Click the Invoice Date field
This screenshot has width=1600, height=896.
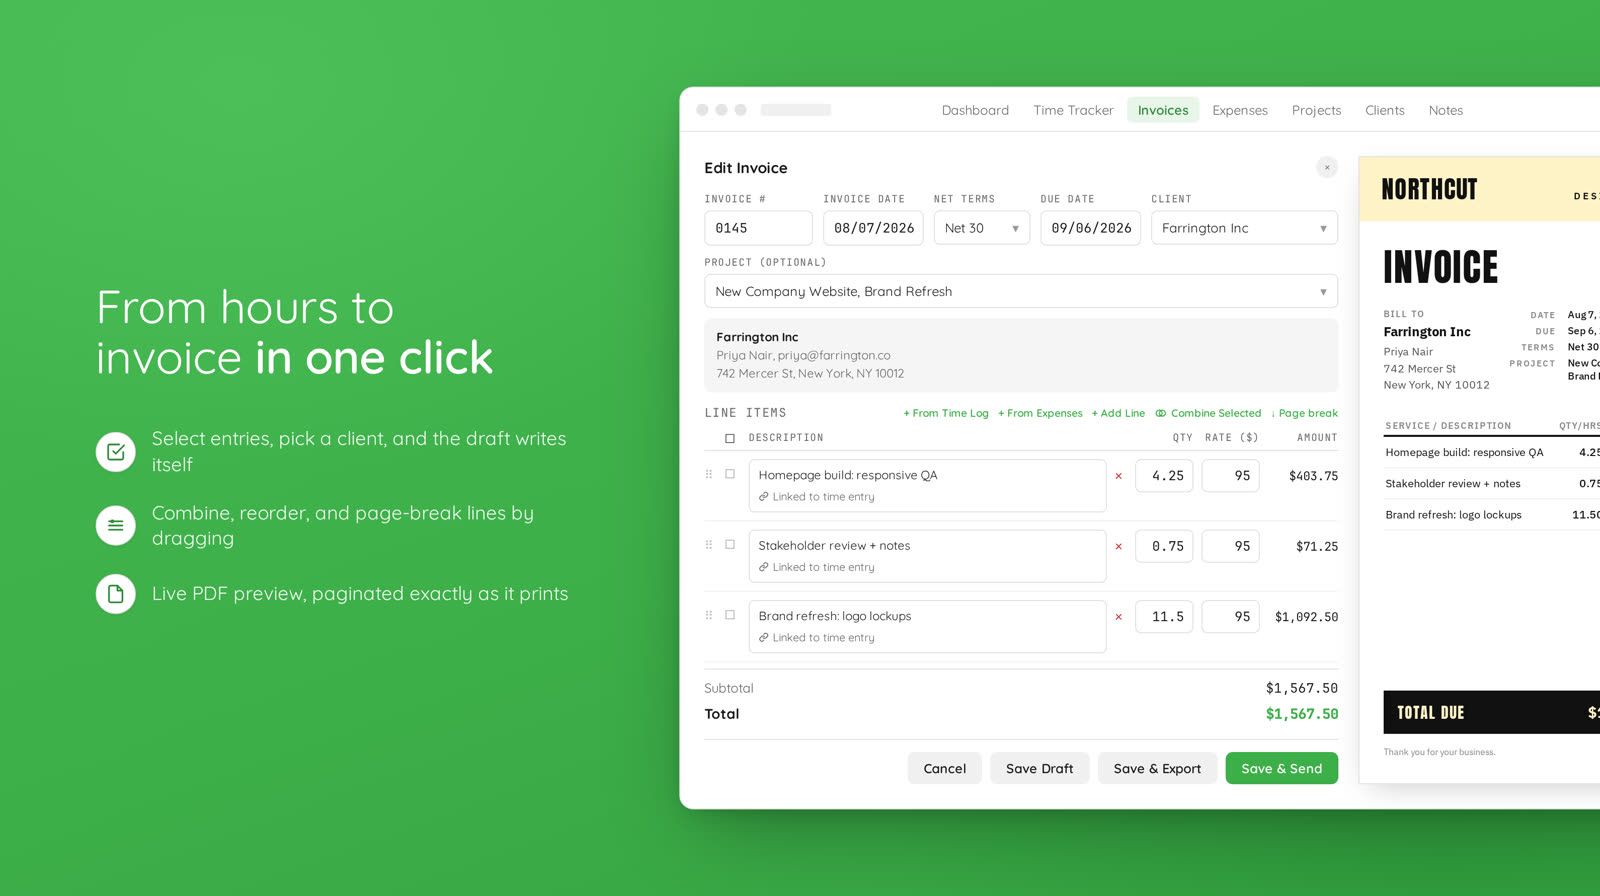(873, 228)
